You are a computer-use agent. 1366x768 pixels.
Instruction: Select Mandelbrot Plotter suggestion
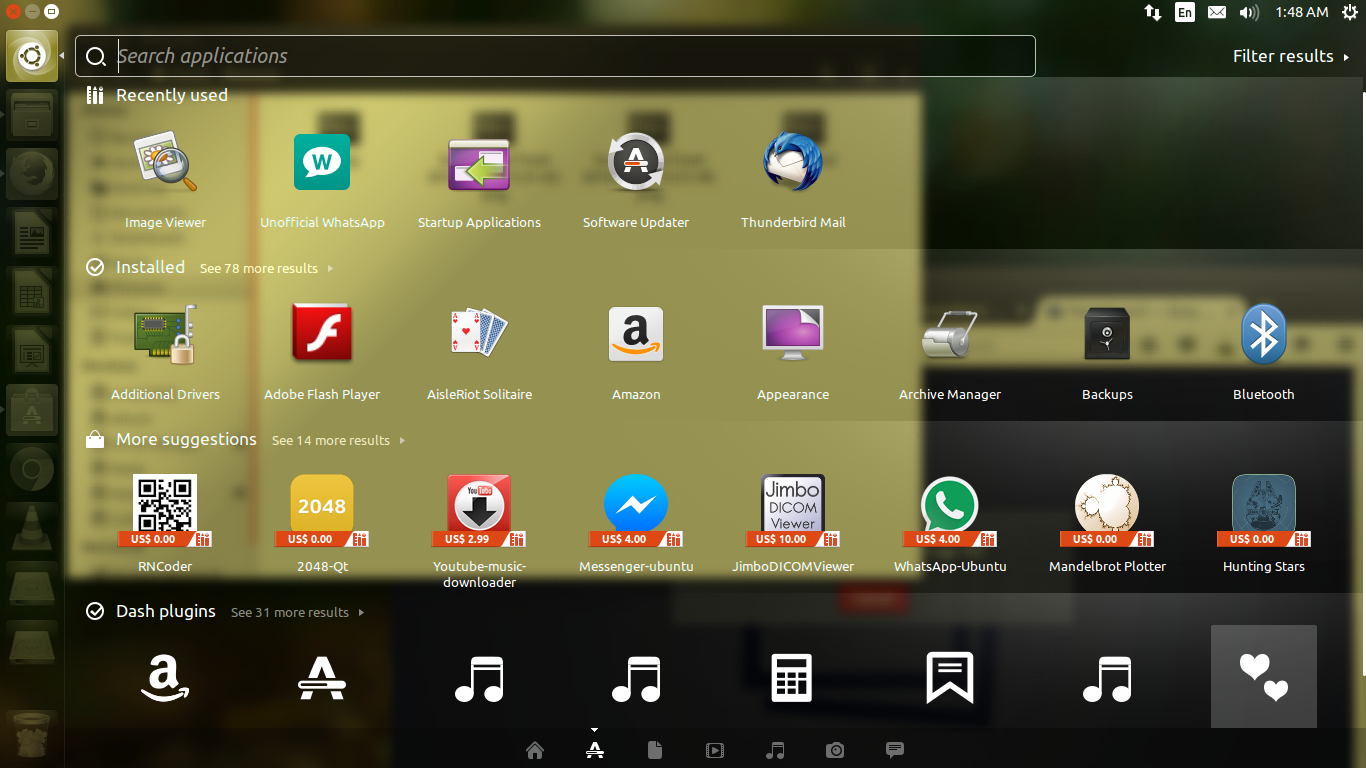click(1107, 524)
